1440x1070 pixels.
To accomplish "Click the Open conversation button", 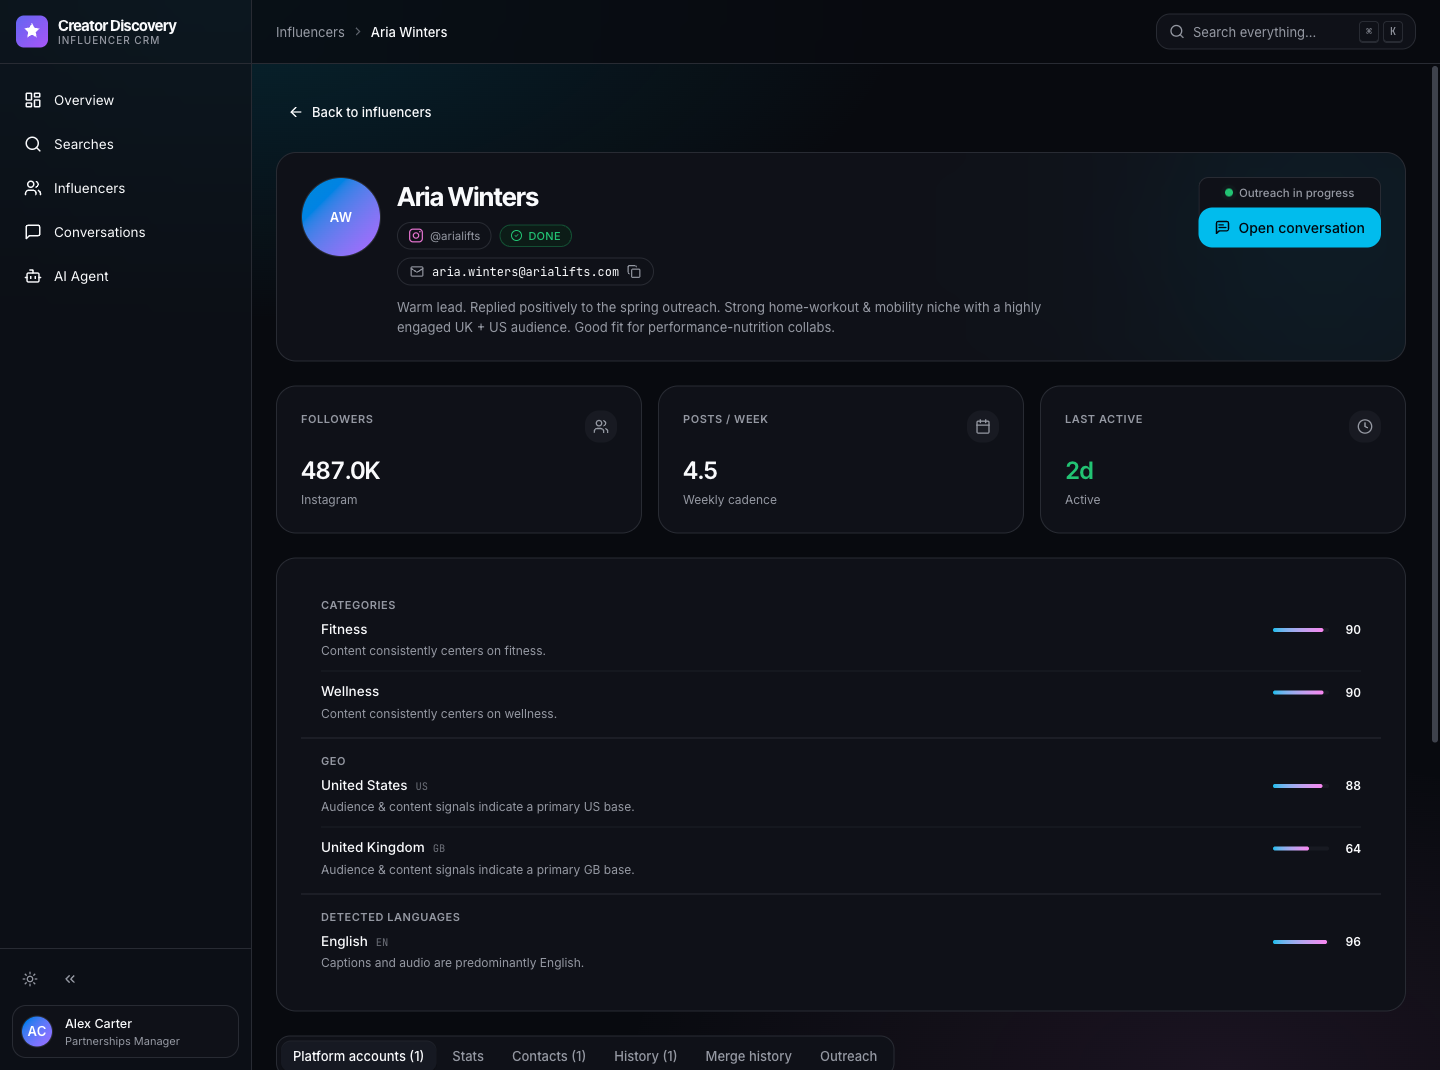I will 1290,228.
